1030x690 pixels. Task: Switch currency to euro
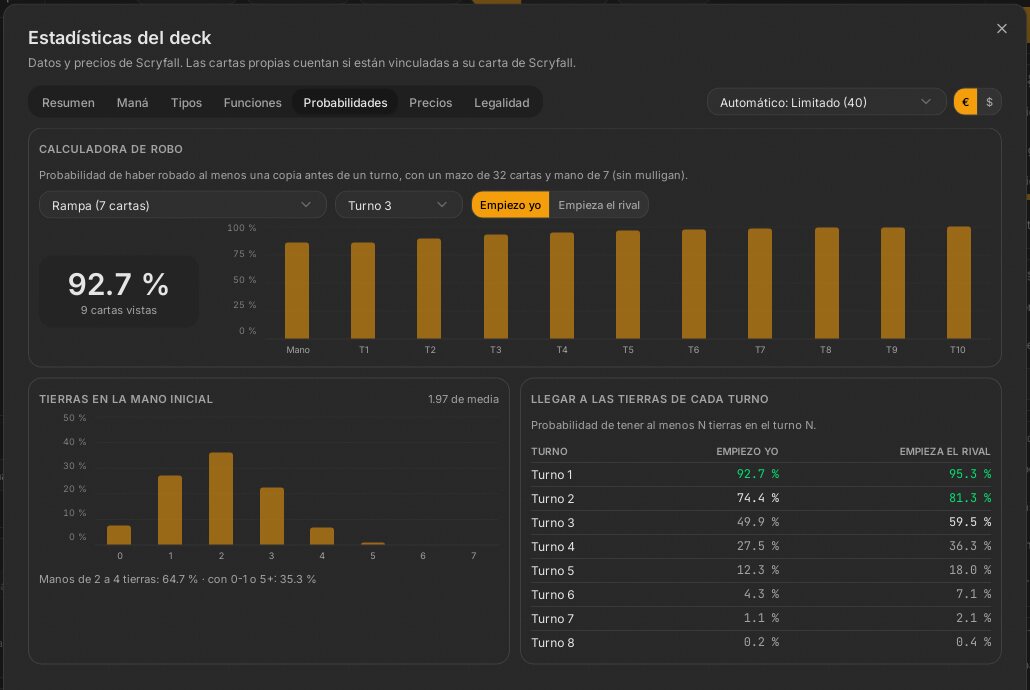point(965,102)
